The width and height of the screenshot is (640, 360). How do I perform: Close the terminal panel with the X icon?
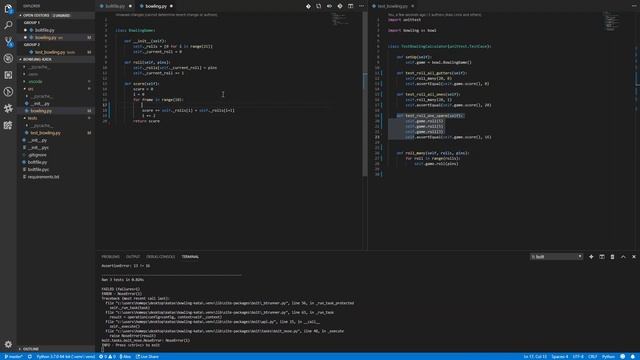pos(634,257)
